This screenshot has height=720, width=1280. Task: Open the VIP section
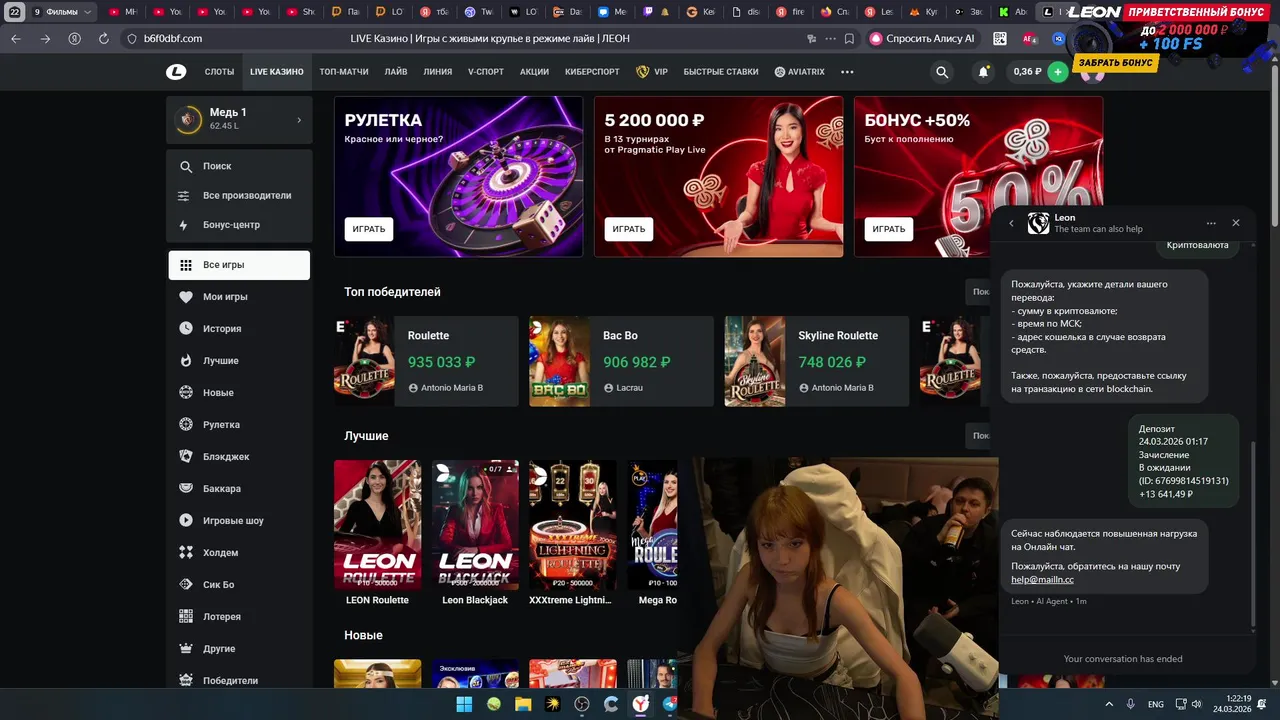[x=652, y=72]
